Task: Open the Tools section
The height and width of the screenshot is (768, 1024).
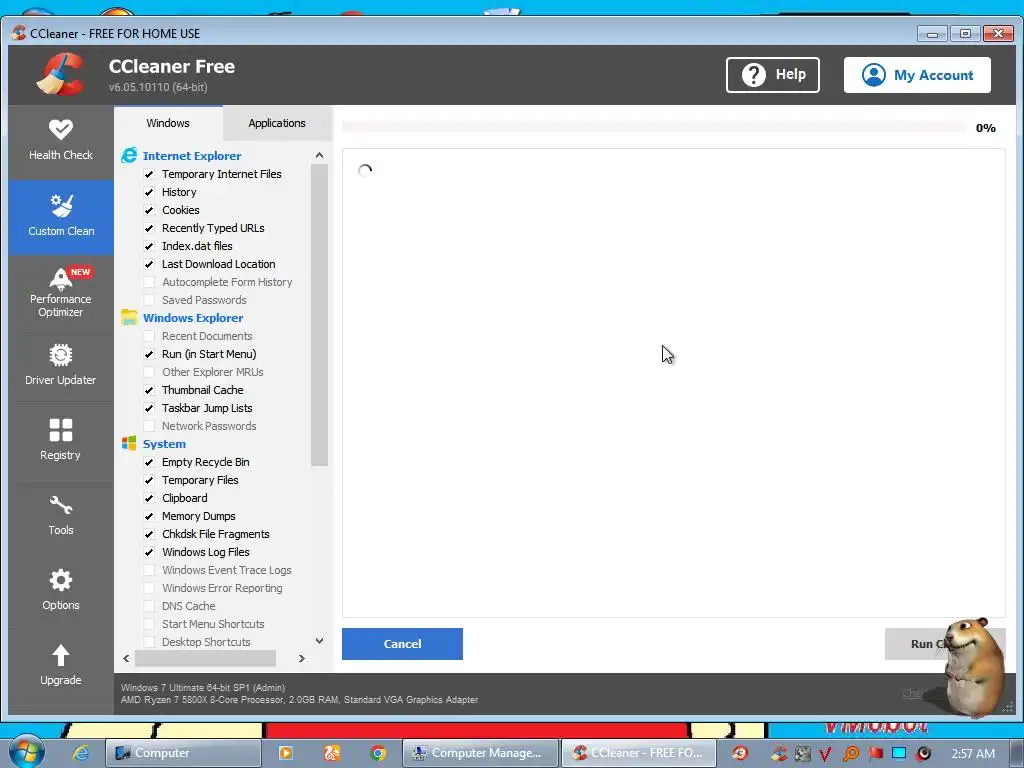Action: tap(61, 517)
